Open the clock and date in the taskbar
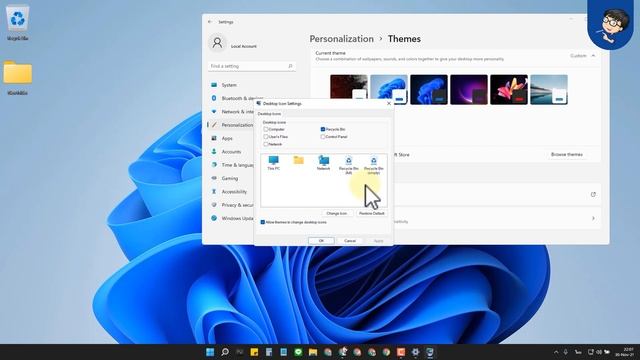This screenshot has width=640, height=360. (x=624, y=352)
